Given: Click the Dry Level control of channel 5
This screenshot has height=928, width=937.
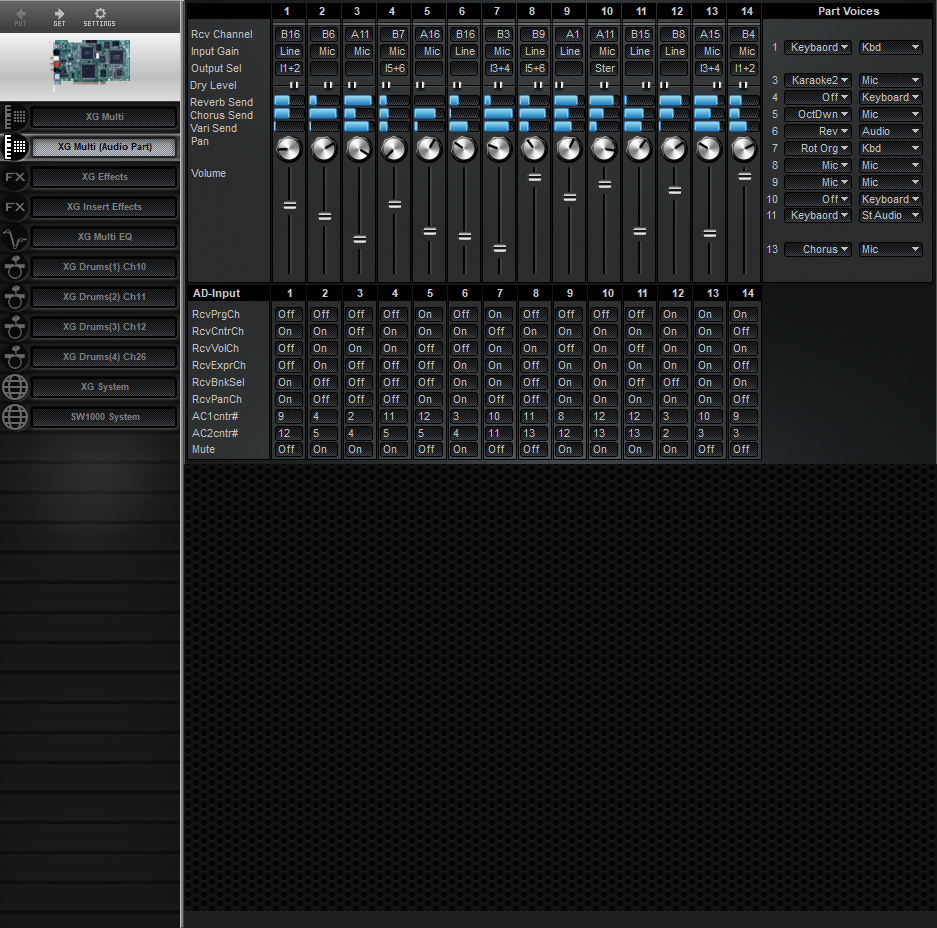Looking at the screenshot, I should click(x=429, y=85).
